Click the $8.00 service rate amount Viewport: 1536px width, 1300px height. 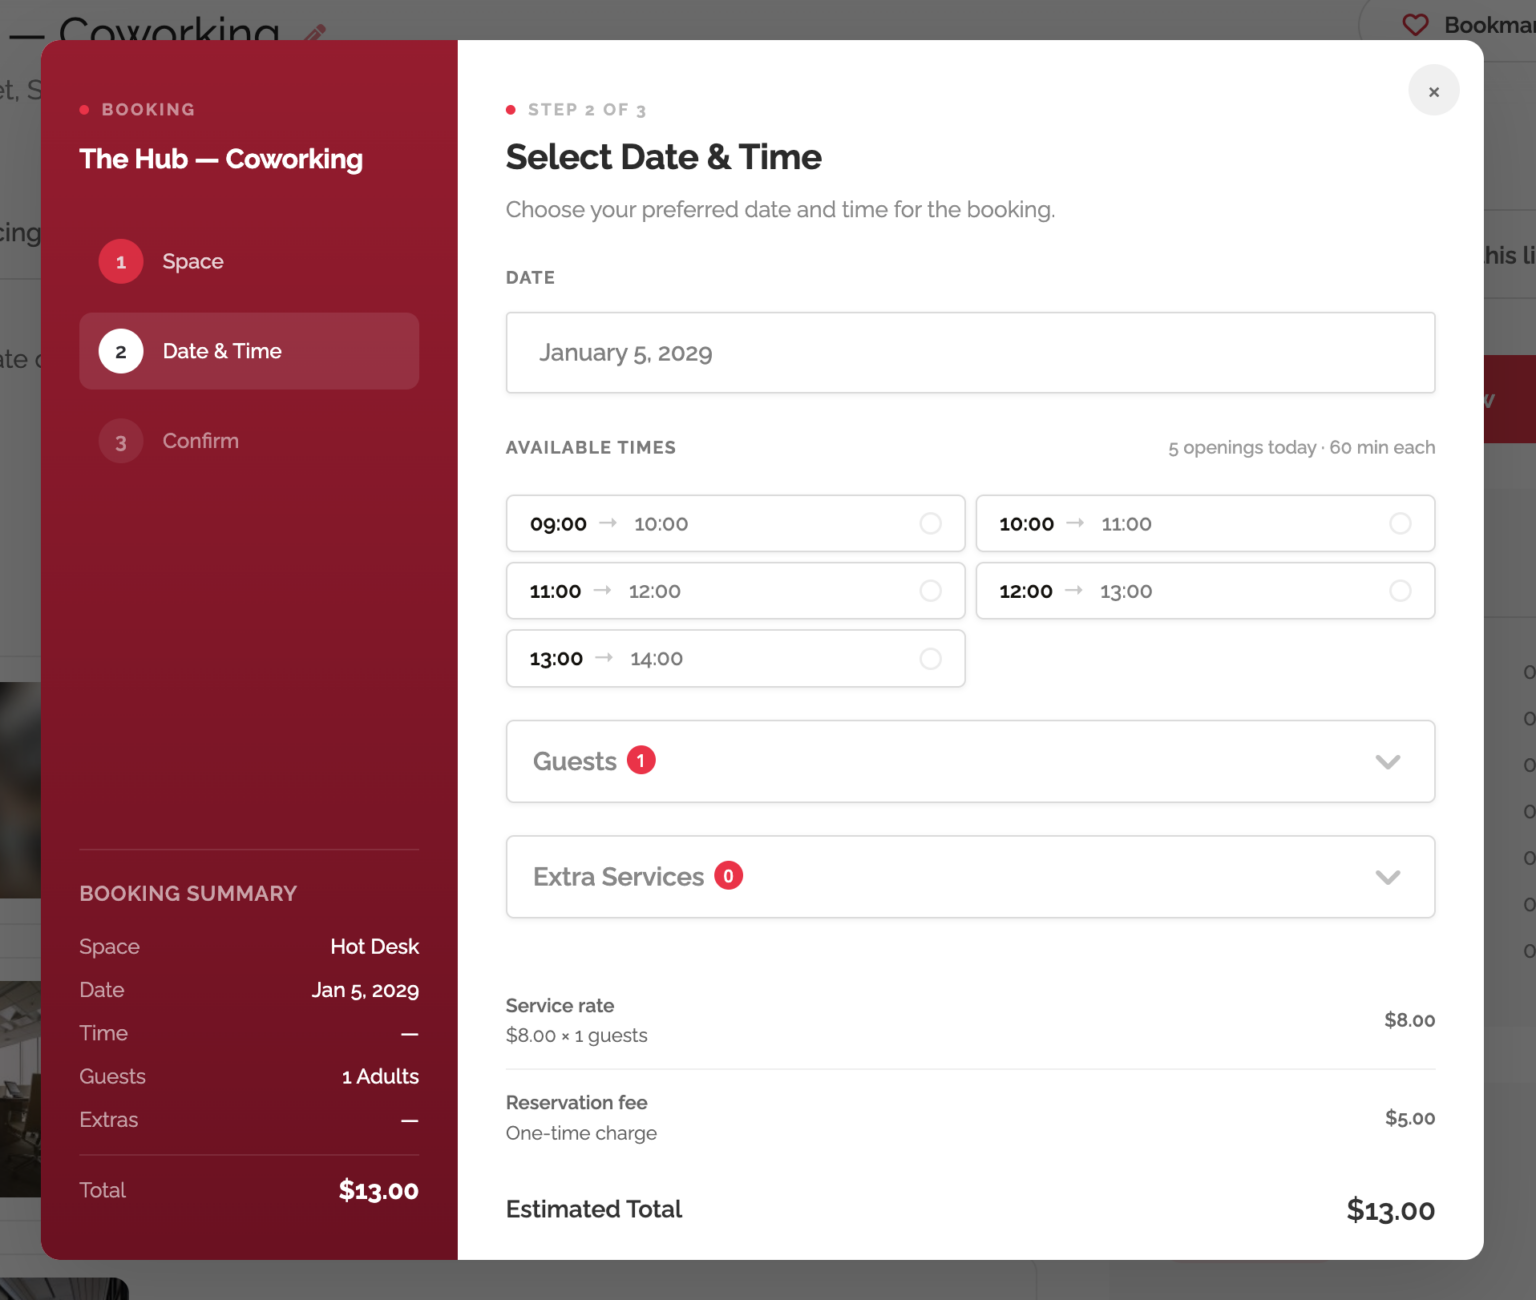point(1409,1020)
